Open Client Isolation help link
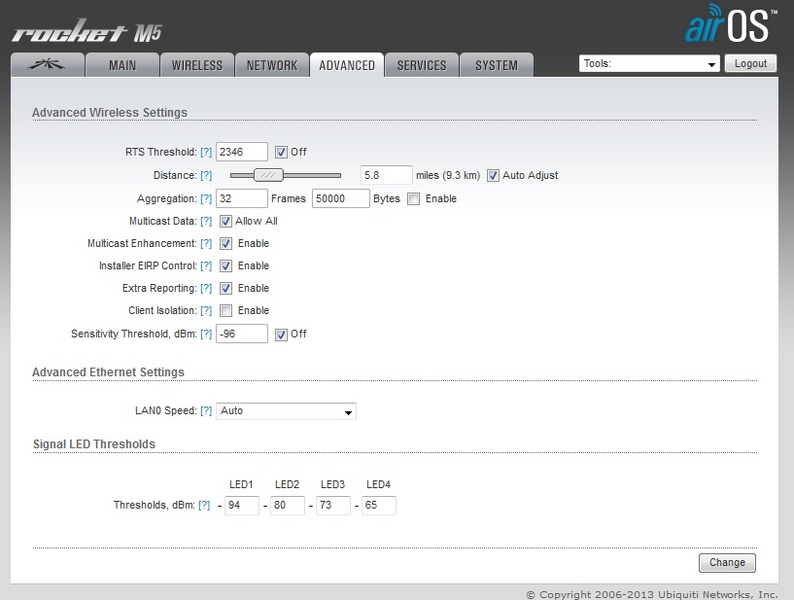This screenshot has height=600, width=794. (x=206, y=310)
